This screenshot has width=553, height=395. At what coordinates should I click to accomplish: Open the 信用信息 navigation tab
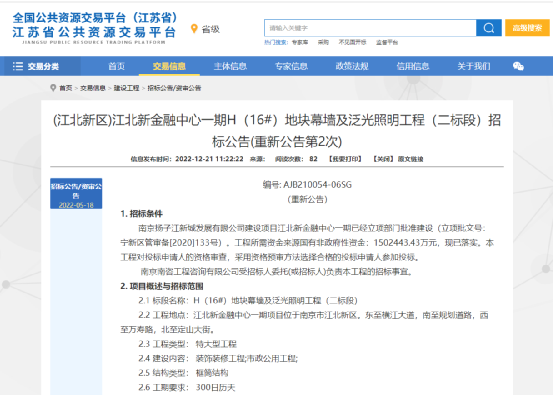coord(413,66)
